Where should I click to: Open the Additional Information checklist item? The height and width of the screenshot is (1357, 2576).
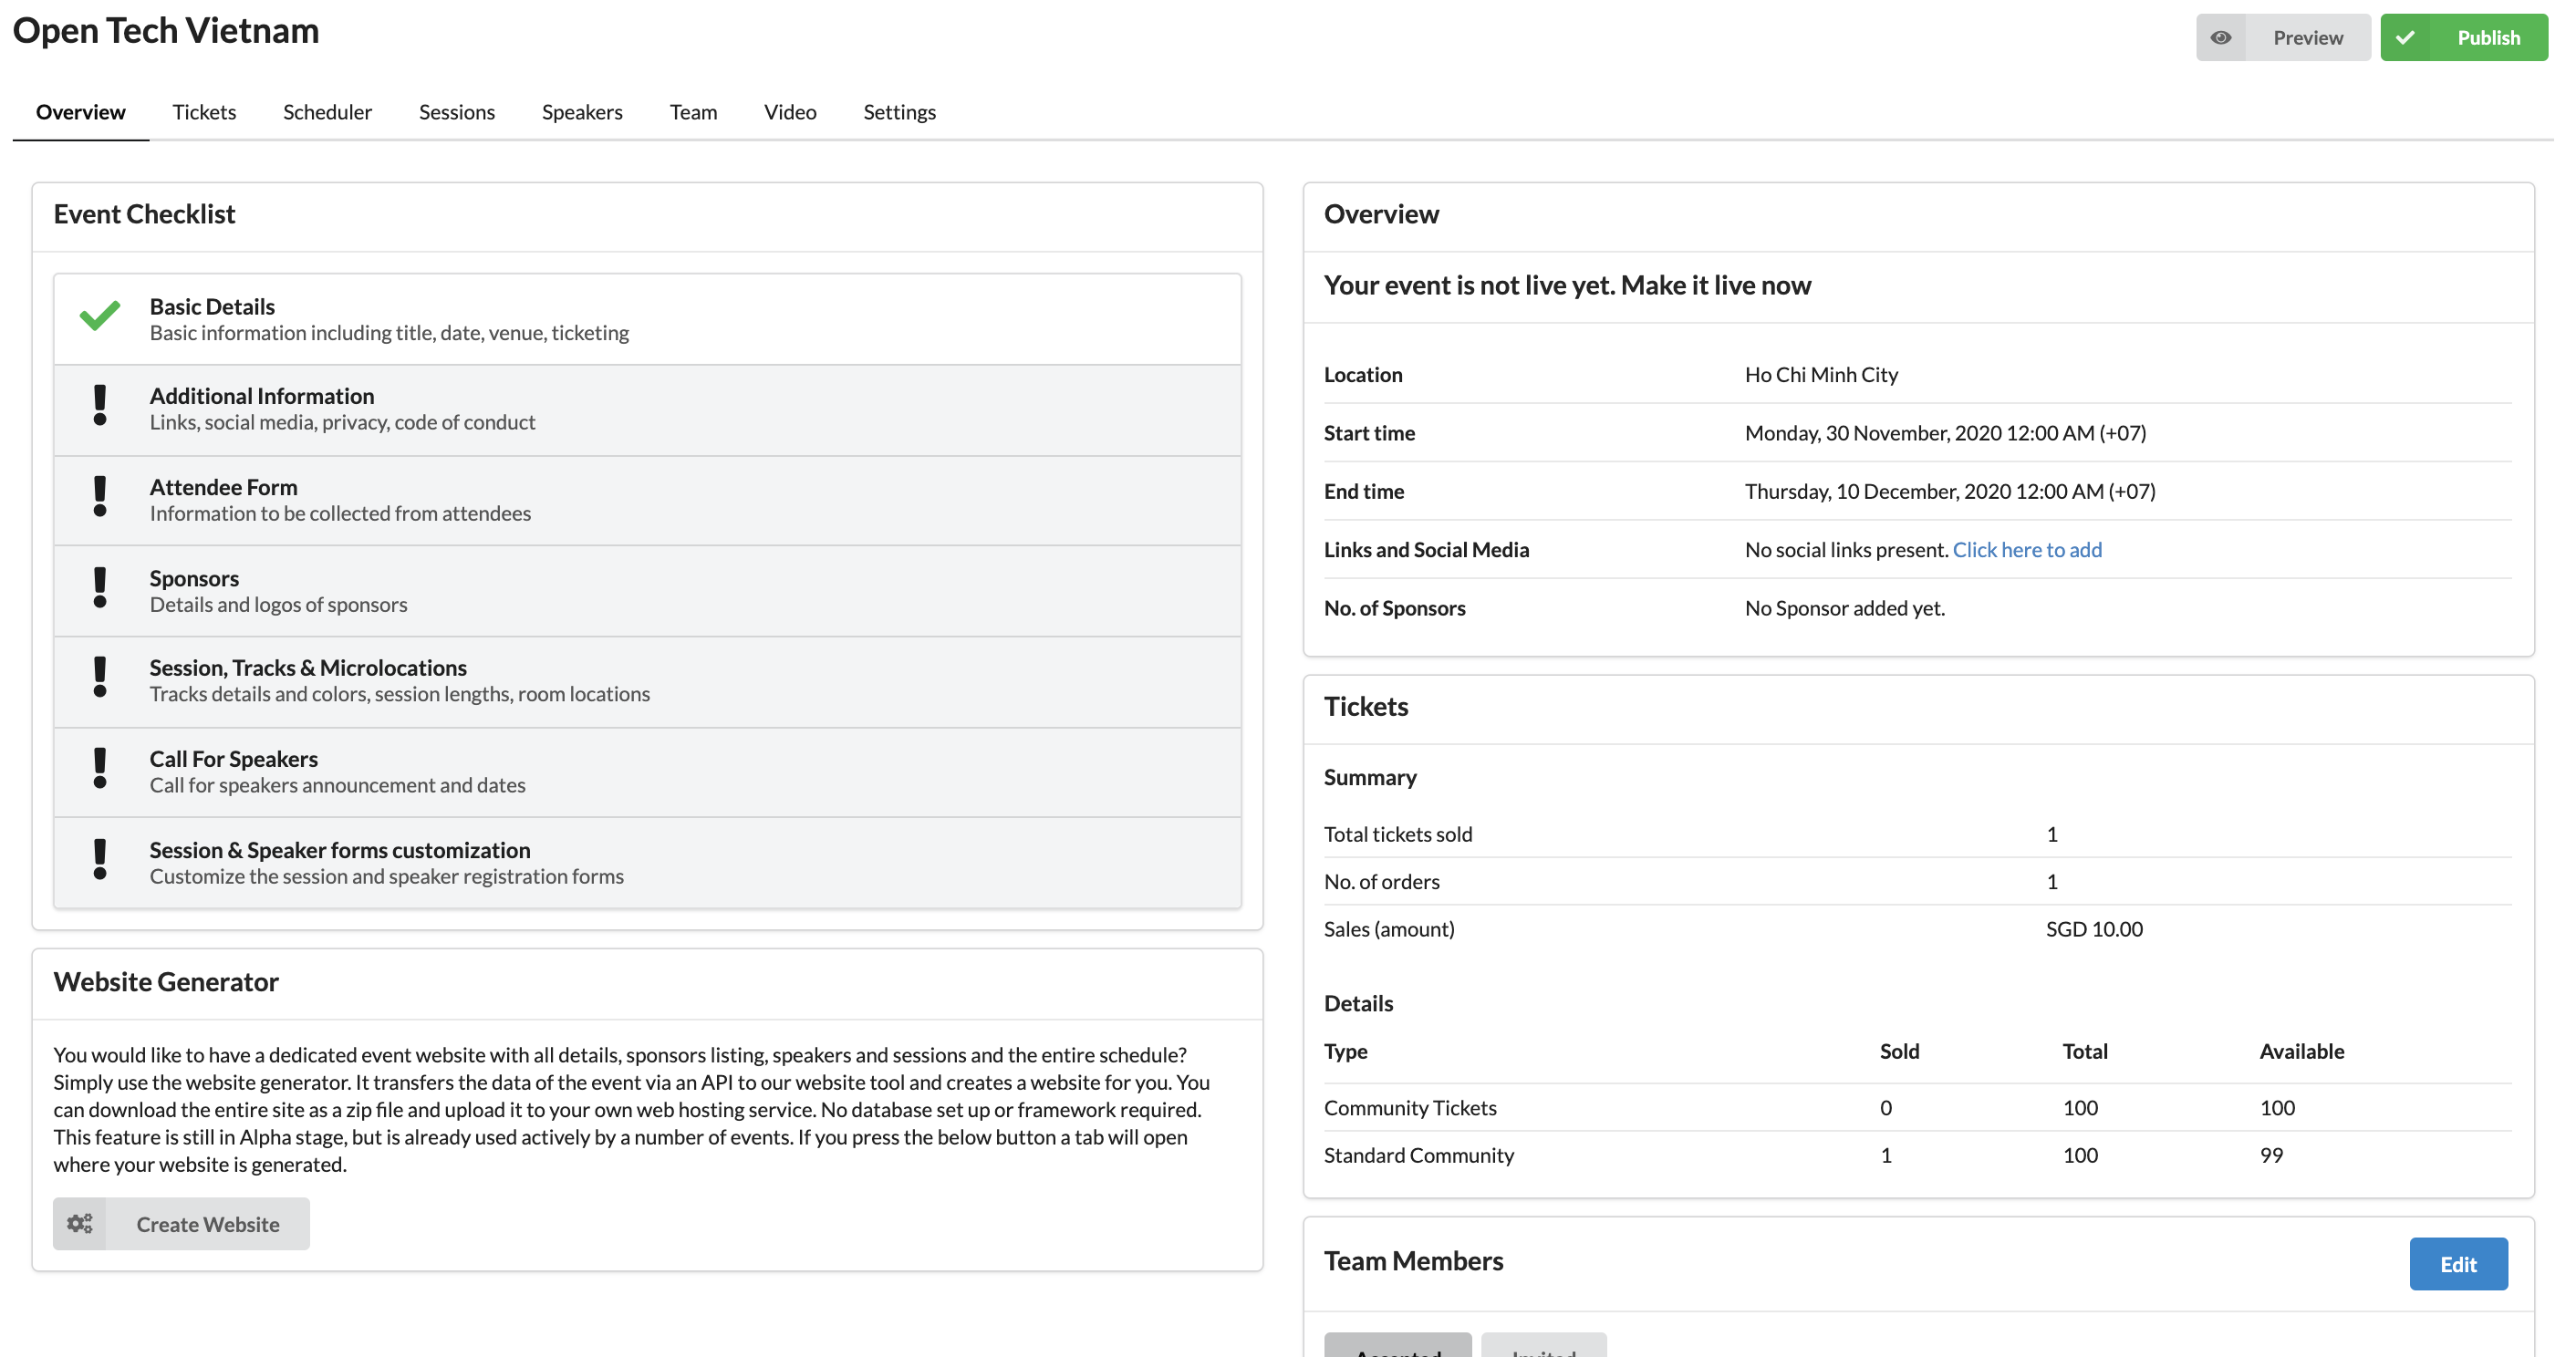click(x=647, y=410)
